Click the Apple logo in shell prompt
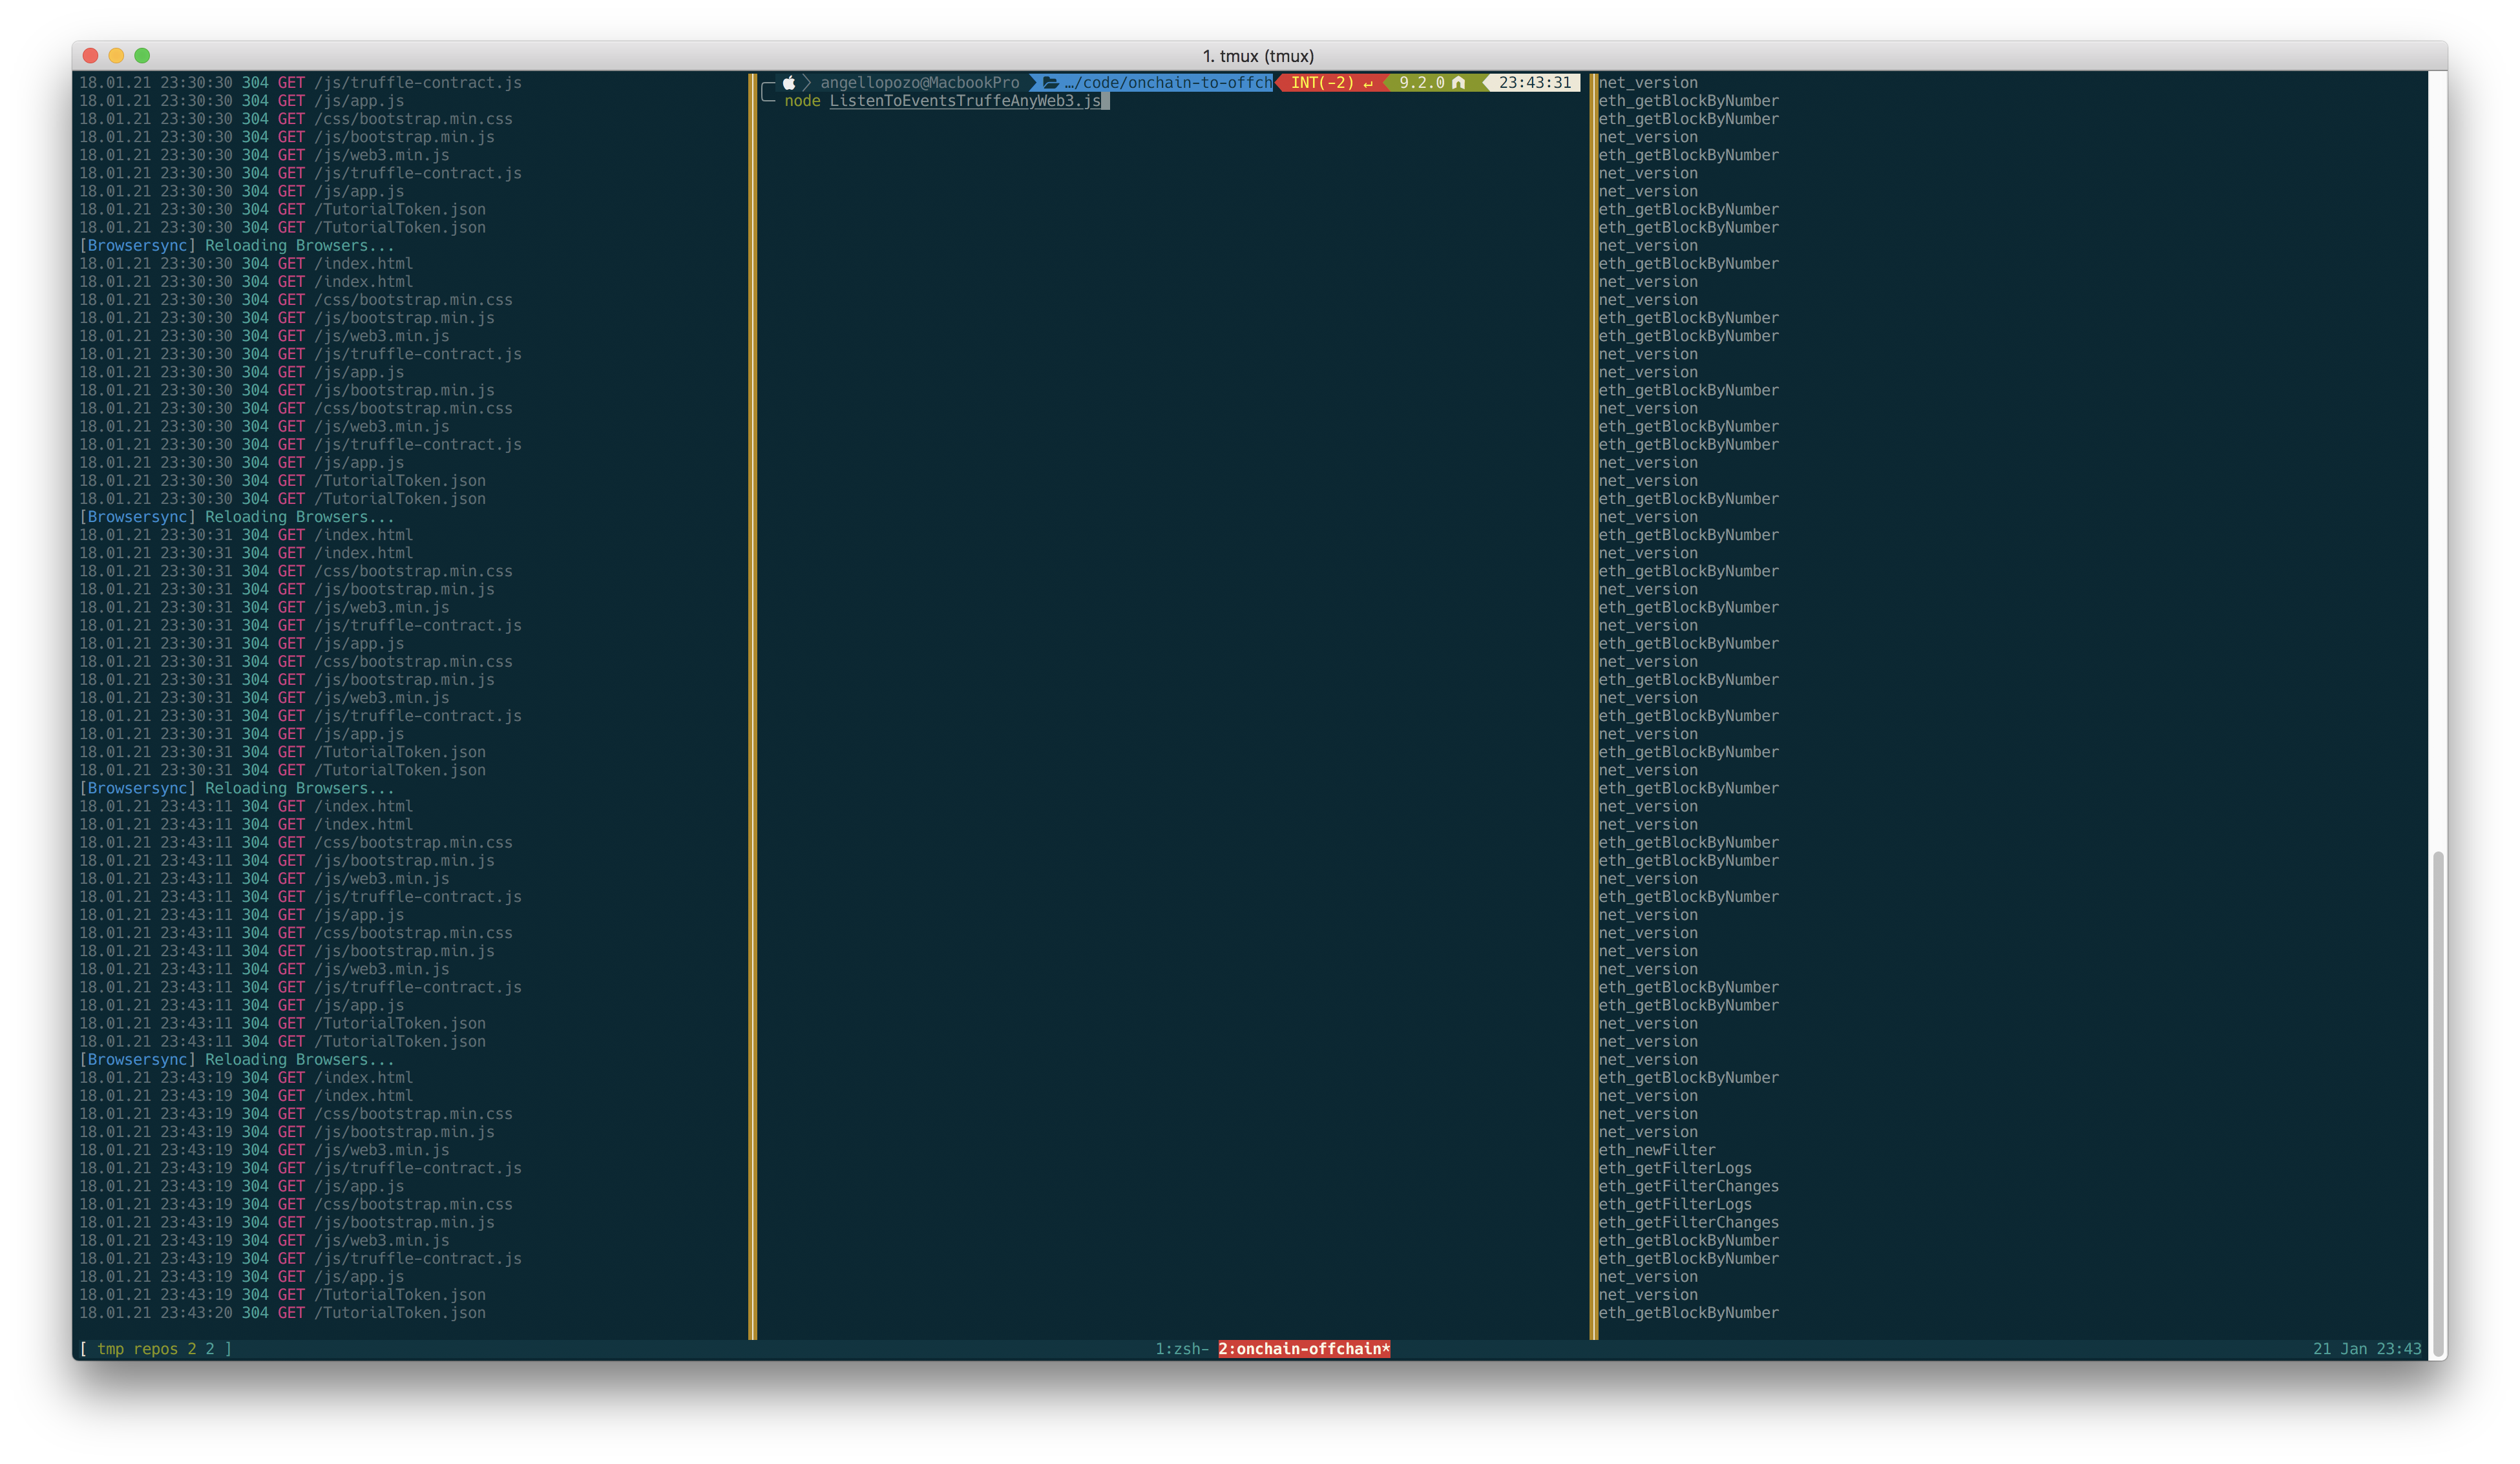 (789, 83)
